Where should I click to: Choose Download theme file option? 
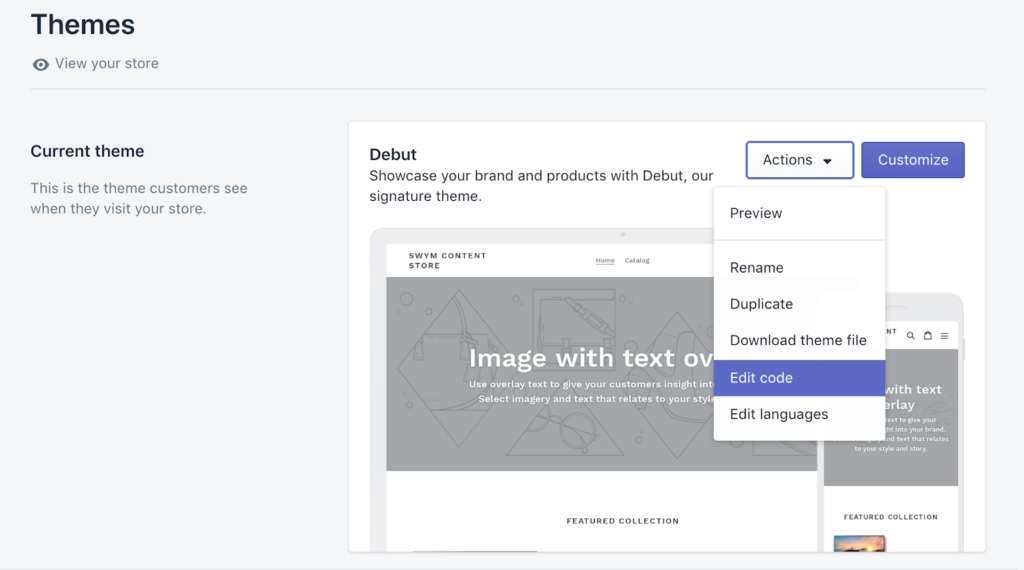[x=799, y=340]
